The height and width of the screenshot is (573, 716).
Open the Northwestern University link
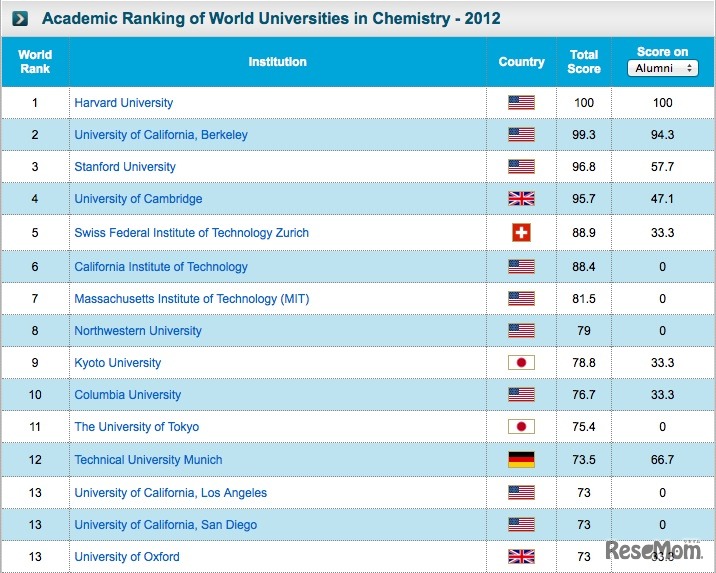[138, 331]
